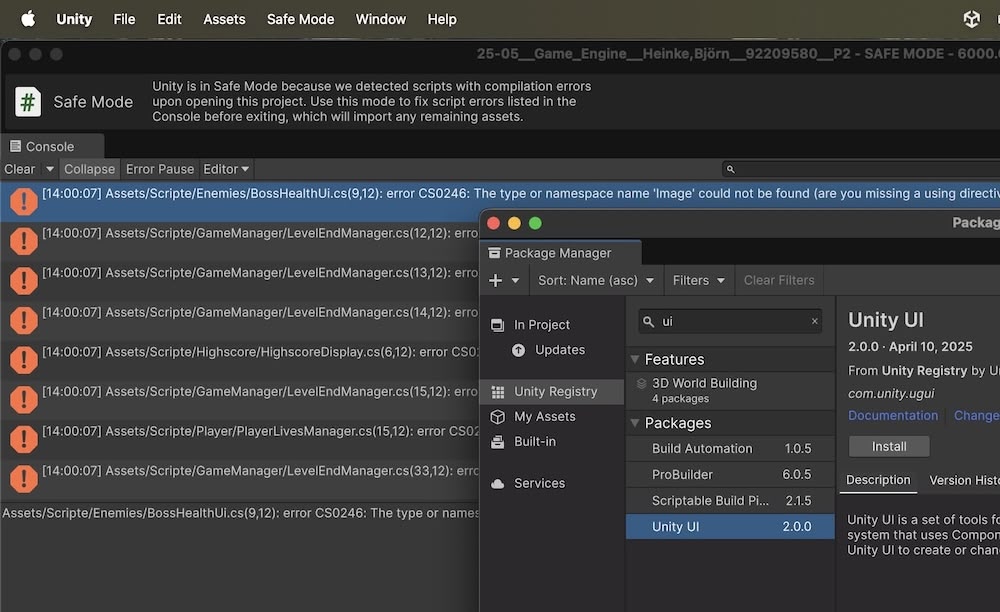
Task: Open the Help menu
Action: 442,19
